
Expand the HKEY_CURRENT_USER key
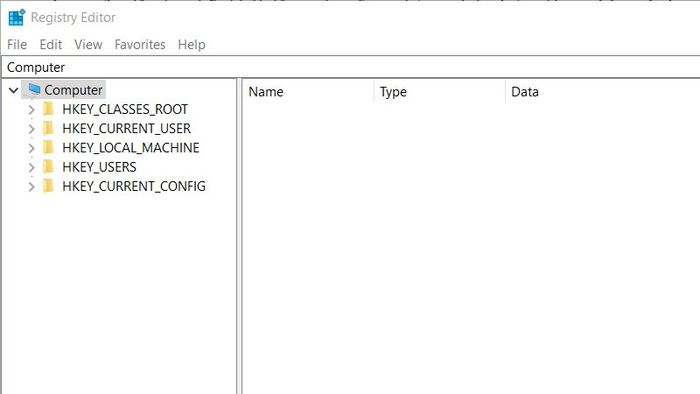pos(31,129)
